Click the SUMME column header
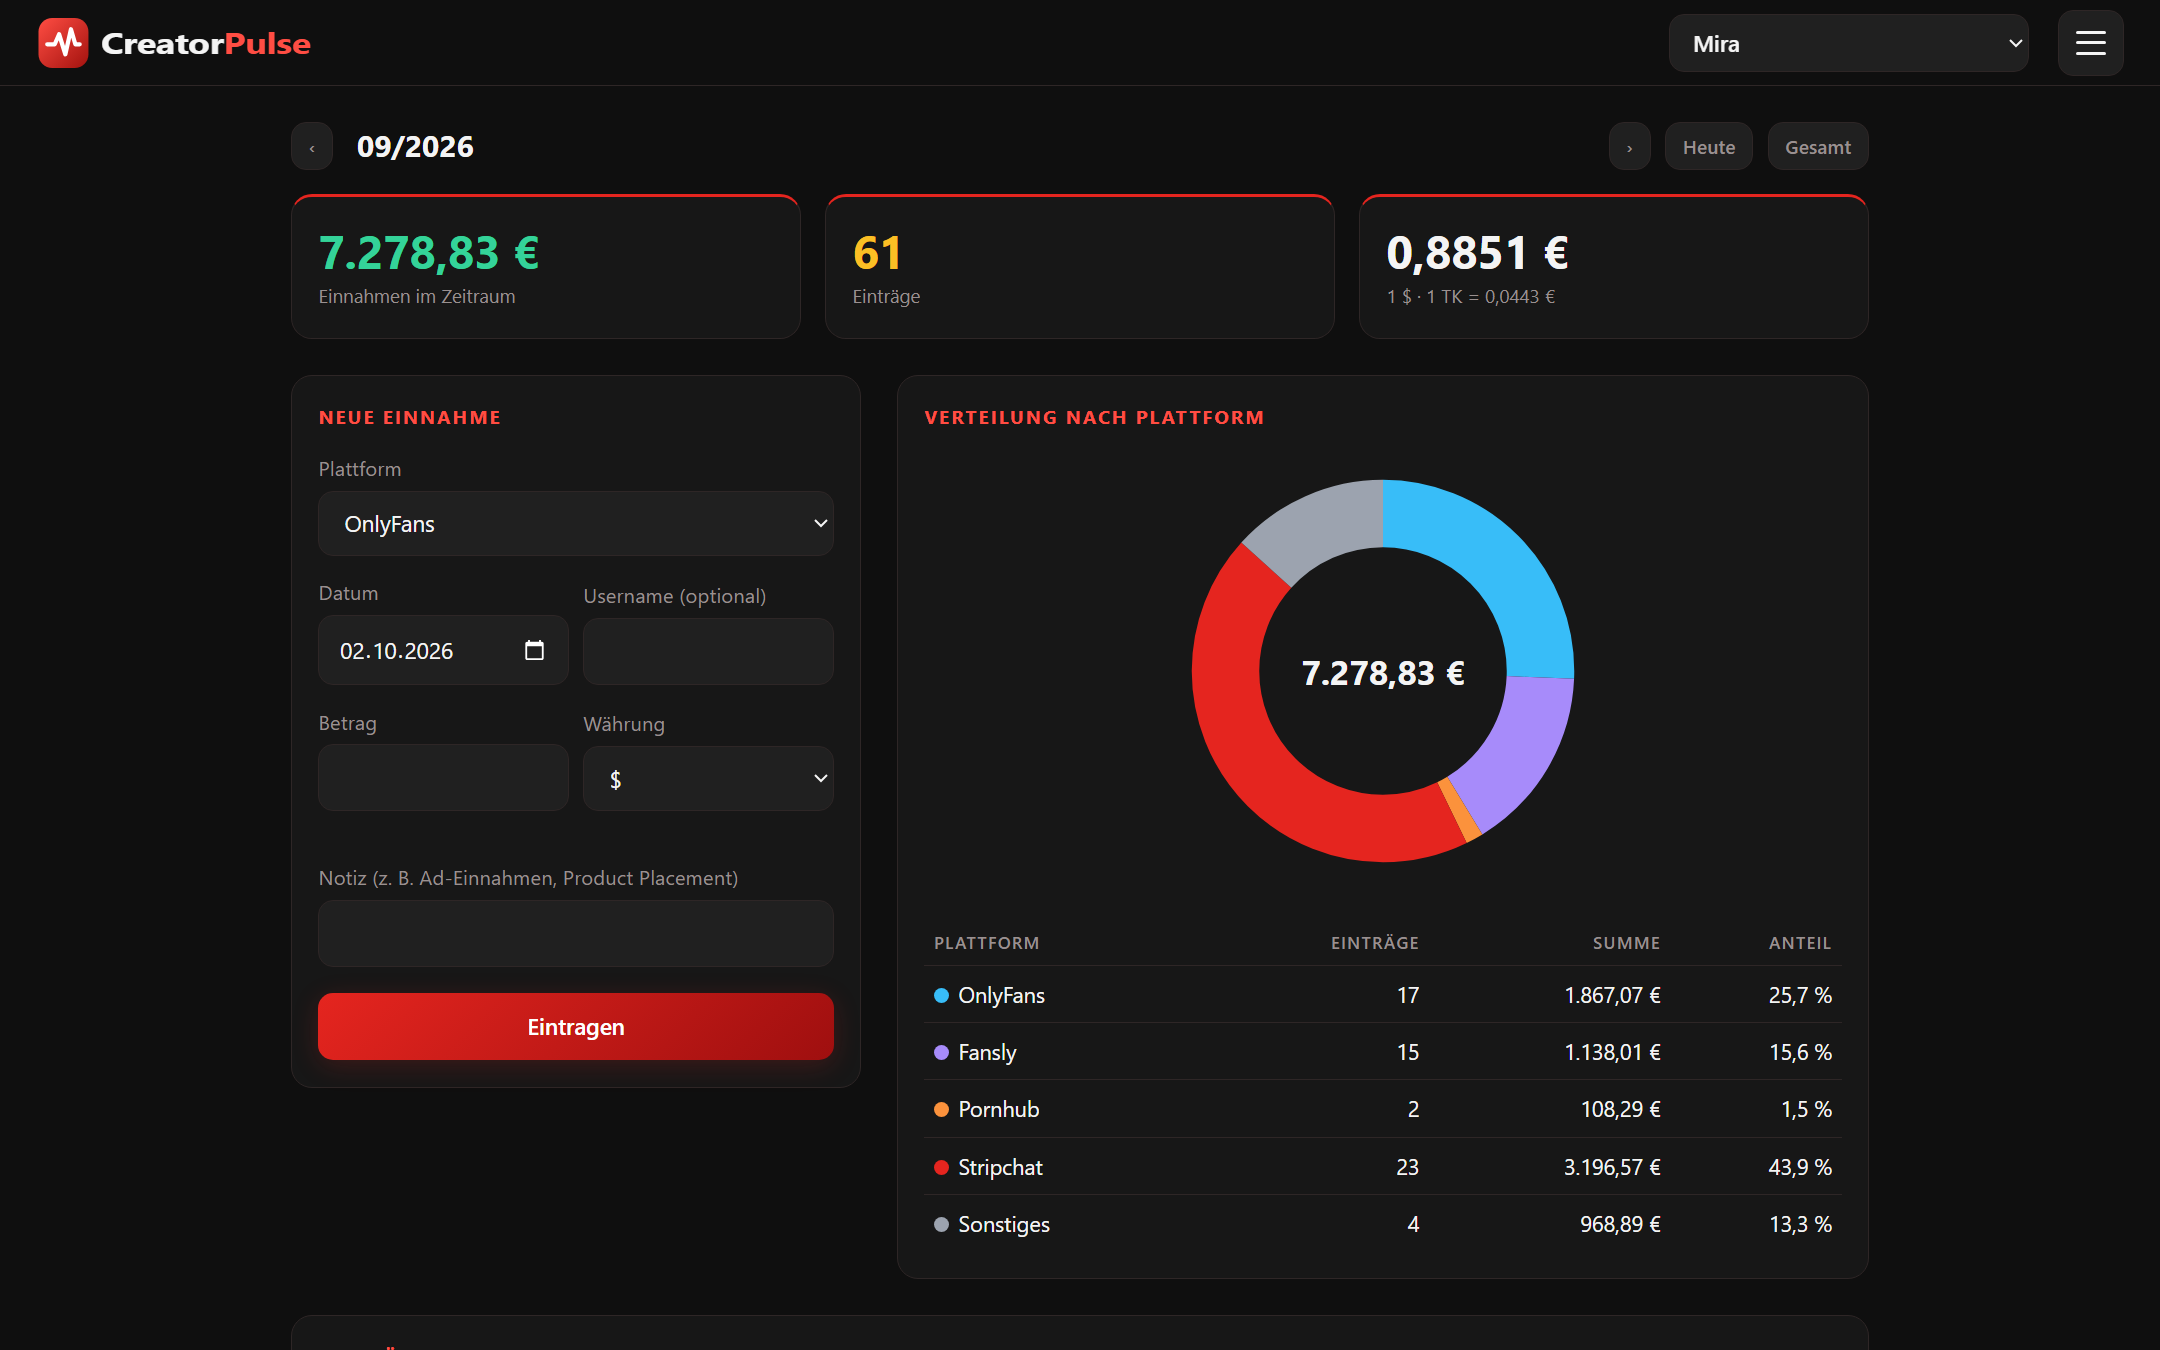Viewport: 2160px width, 1350px height. (x=1626, y=943)
